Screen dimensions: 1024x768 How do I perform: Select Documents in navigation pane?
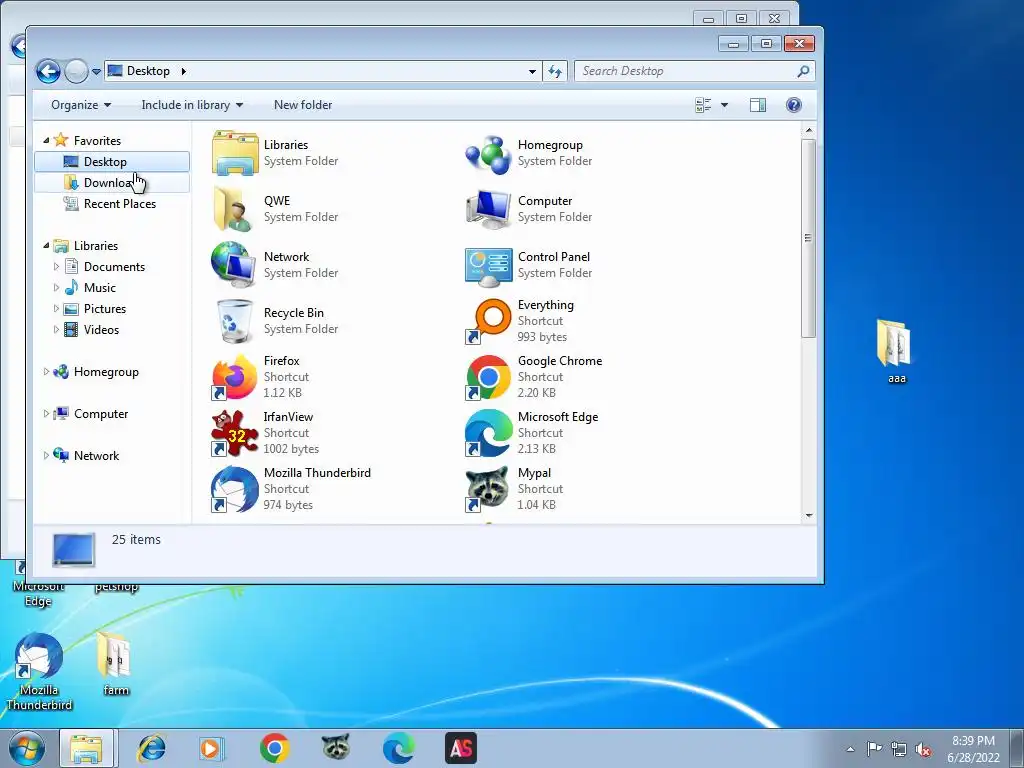114,266
